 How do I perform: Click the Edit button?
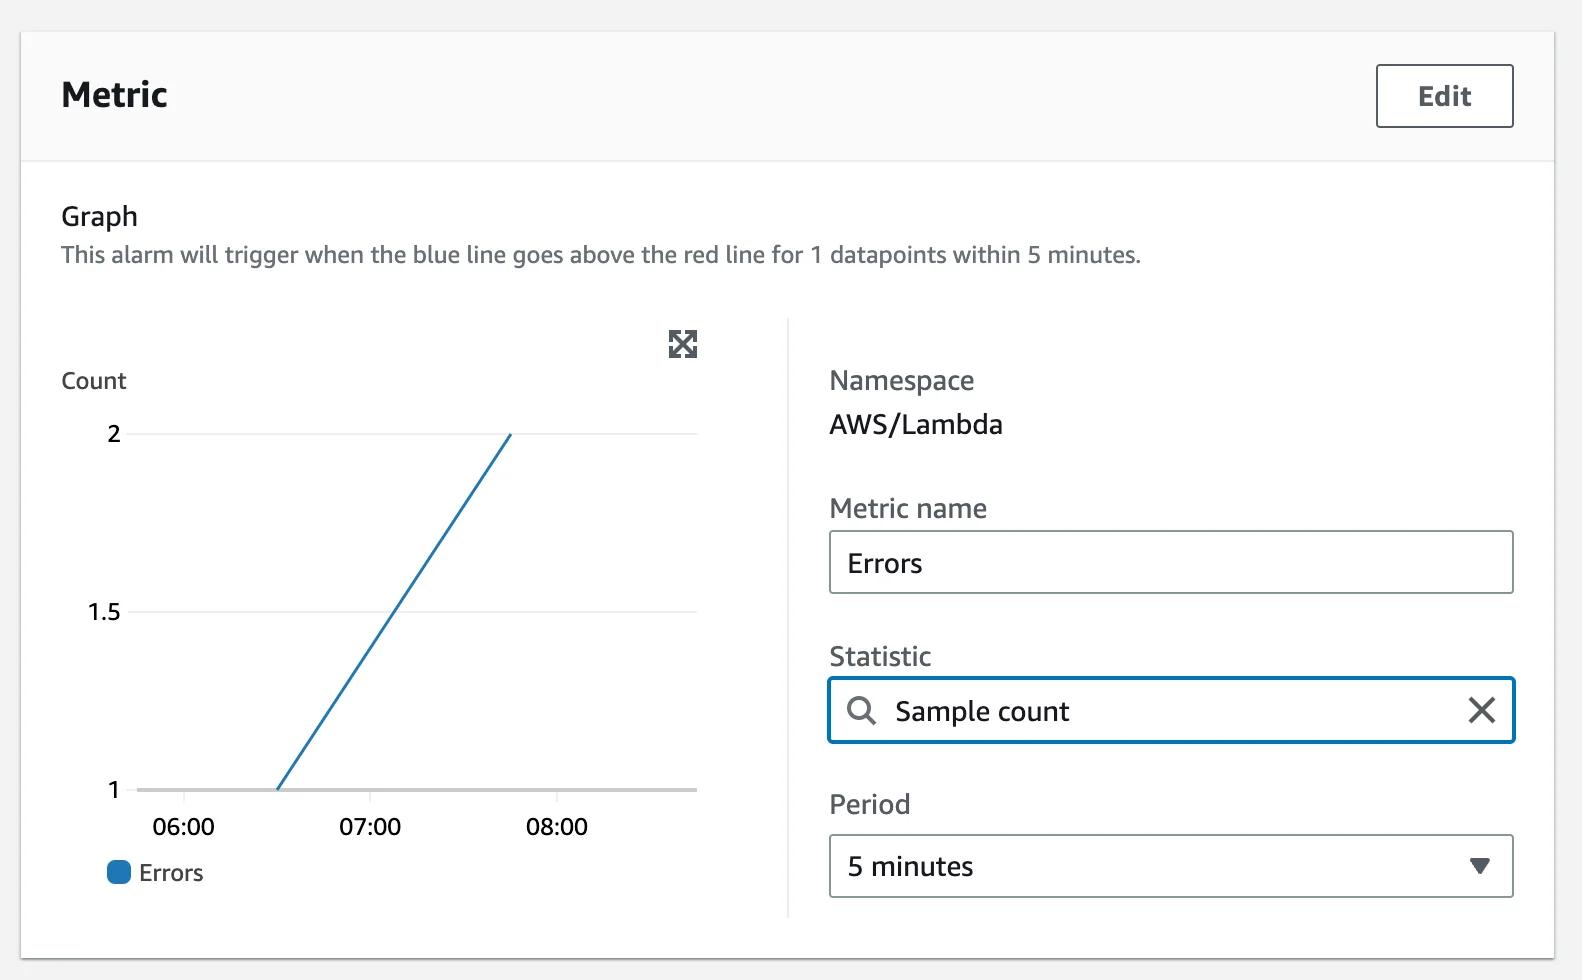click(x=1443, y=96)
